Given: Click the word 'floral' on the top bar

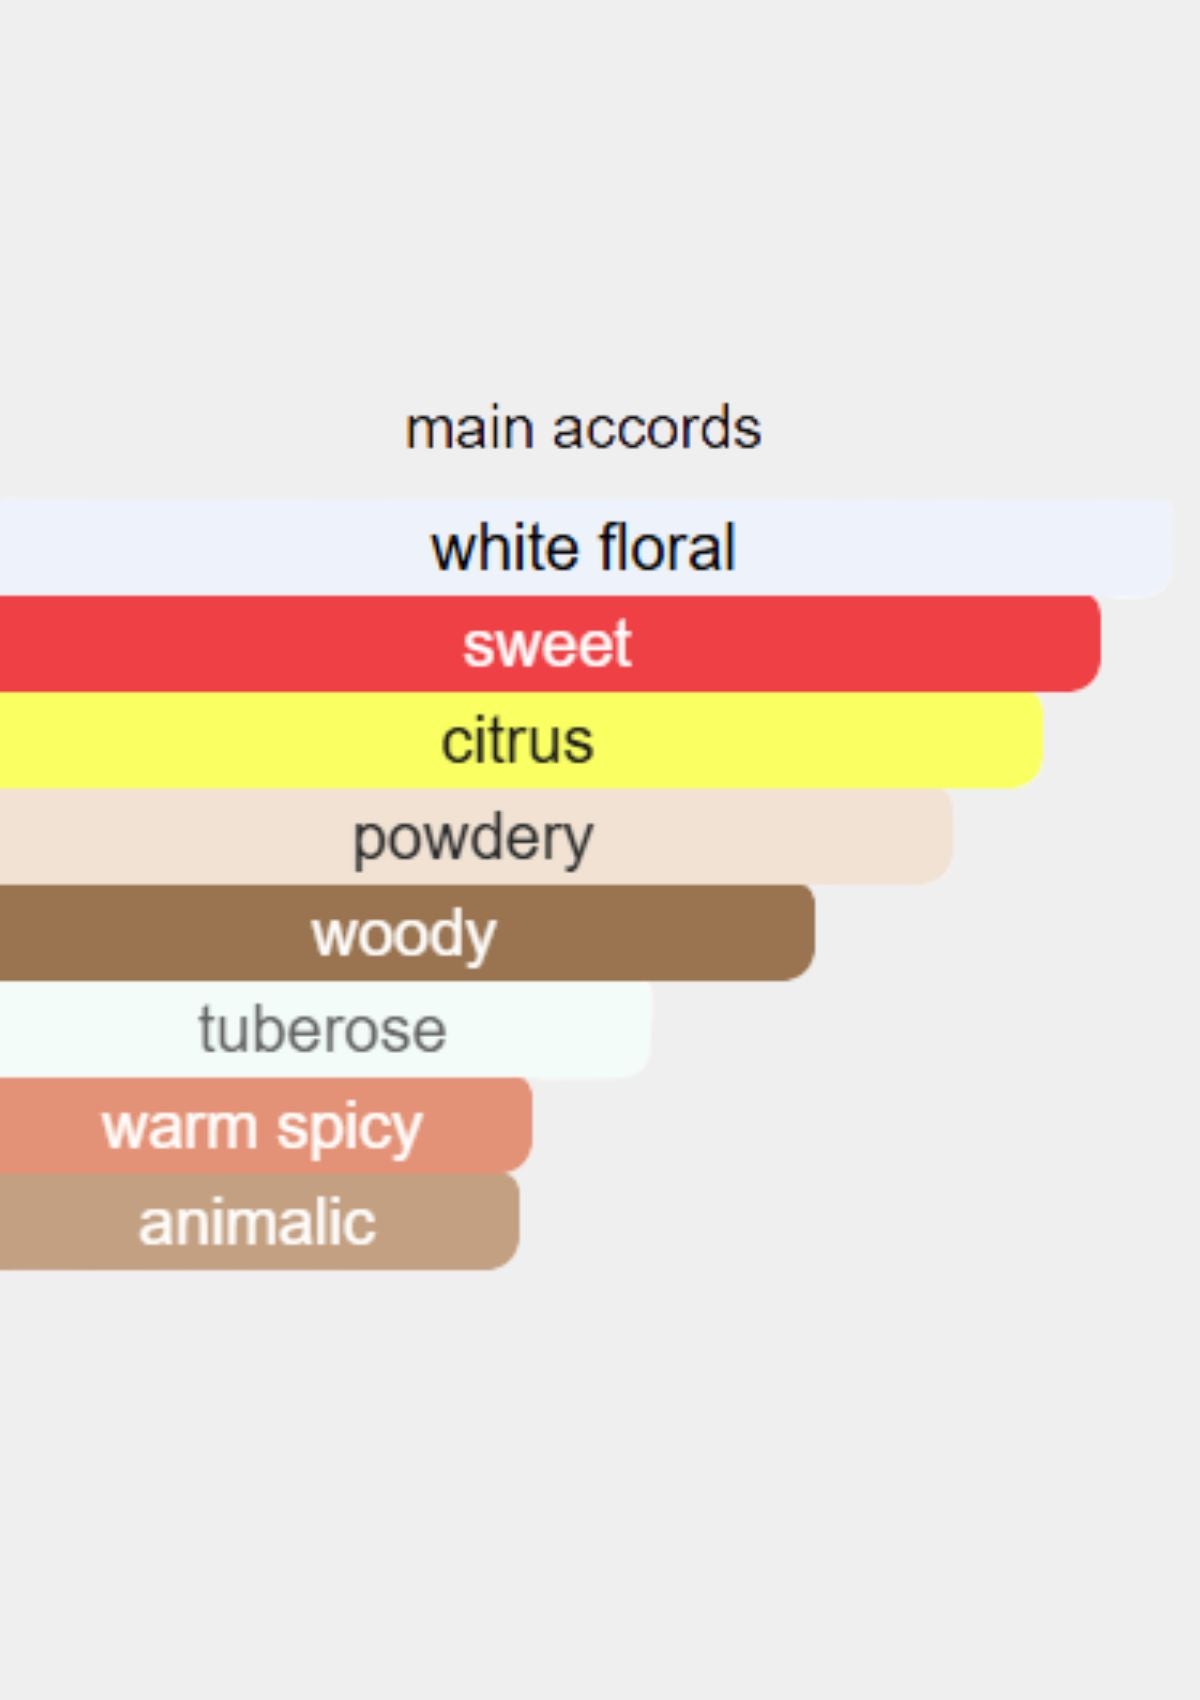Looking at the screenshot, I should click(x=667, y=548).
